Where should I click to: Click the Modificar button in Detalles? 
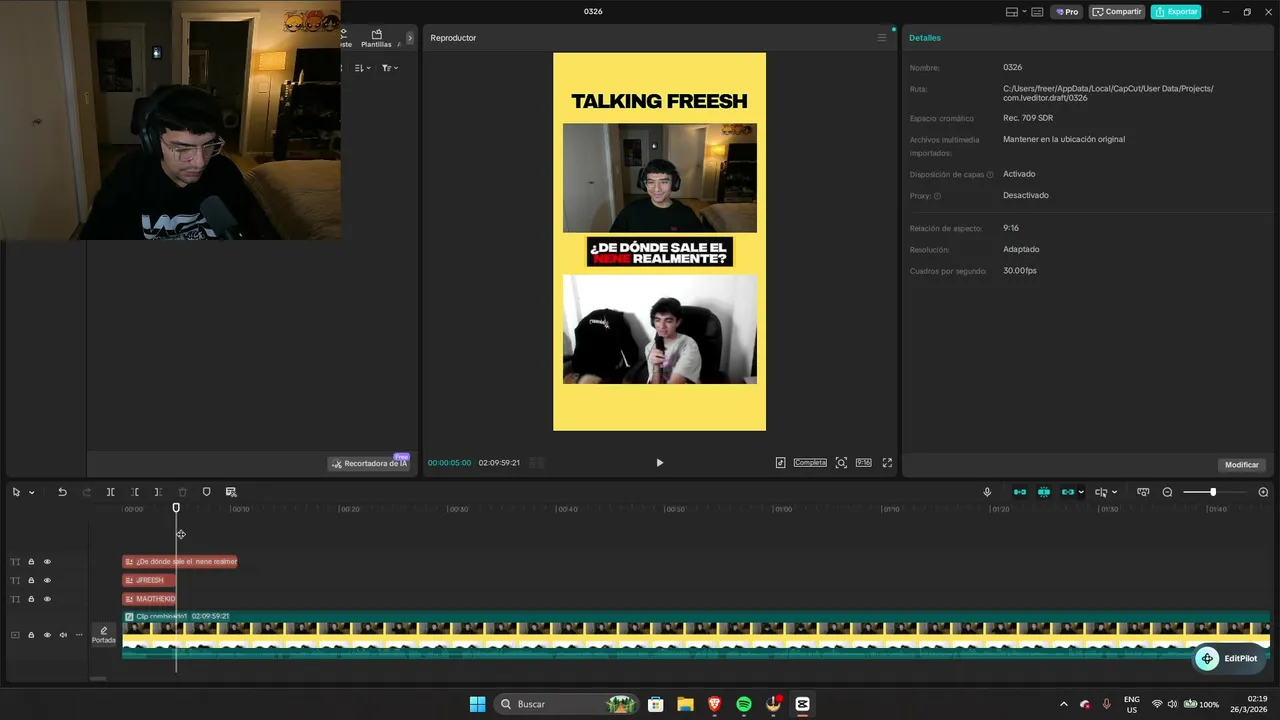1242,465
